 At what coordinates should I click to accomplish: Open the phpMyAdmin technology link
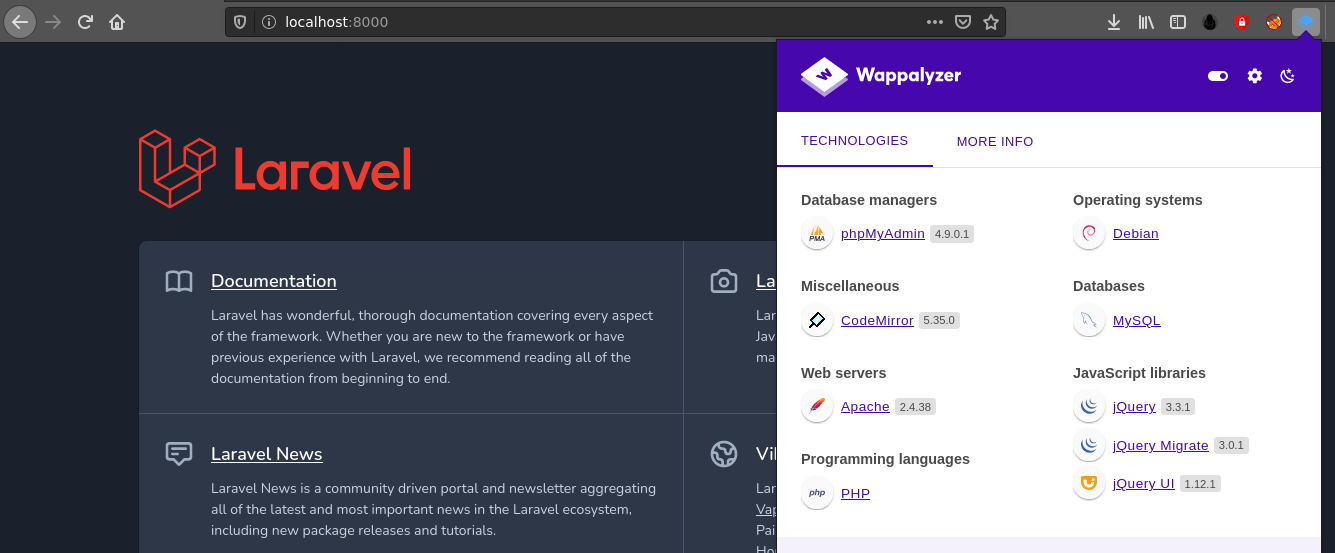pyautogui.click(x=882, y=234)
